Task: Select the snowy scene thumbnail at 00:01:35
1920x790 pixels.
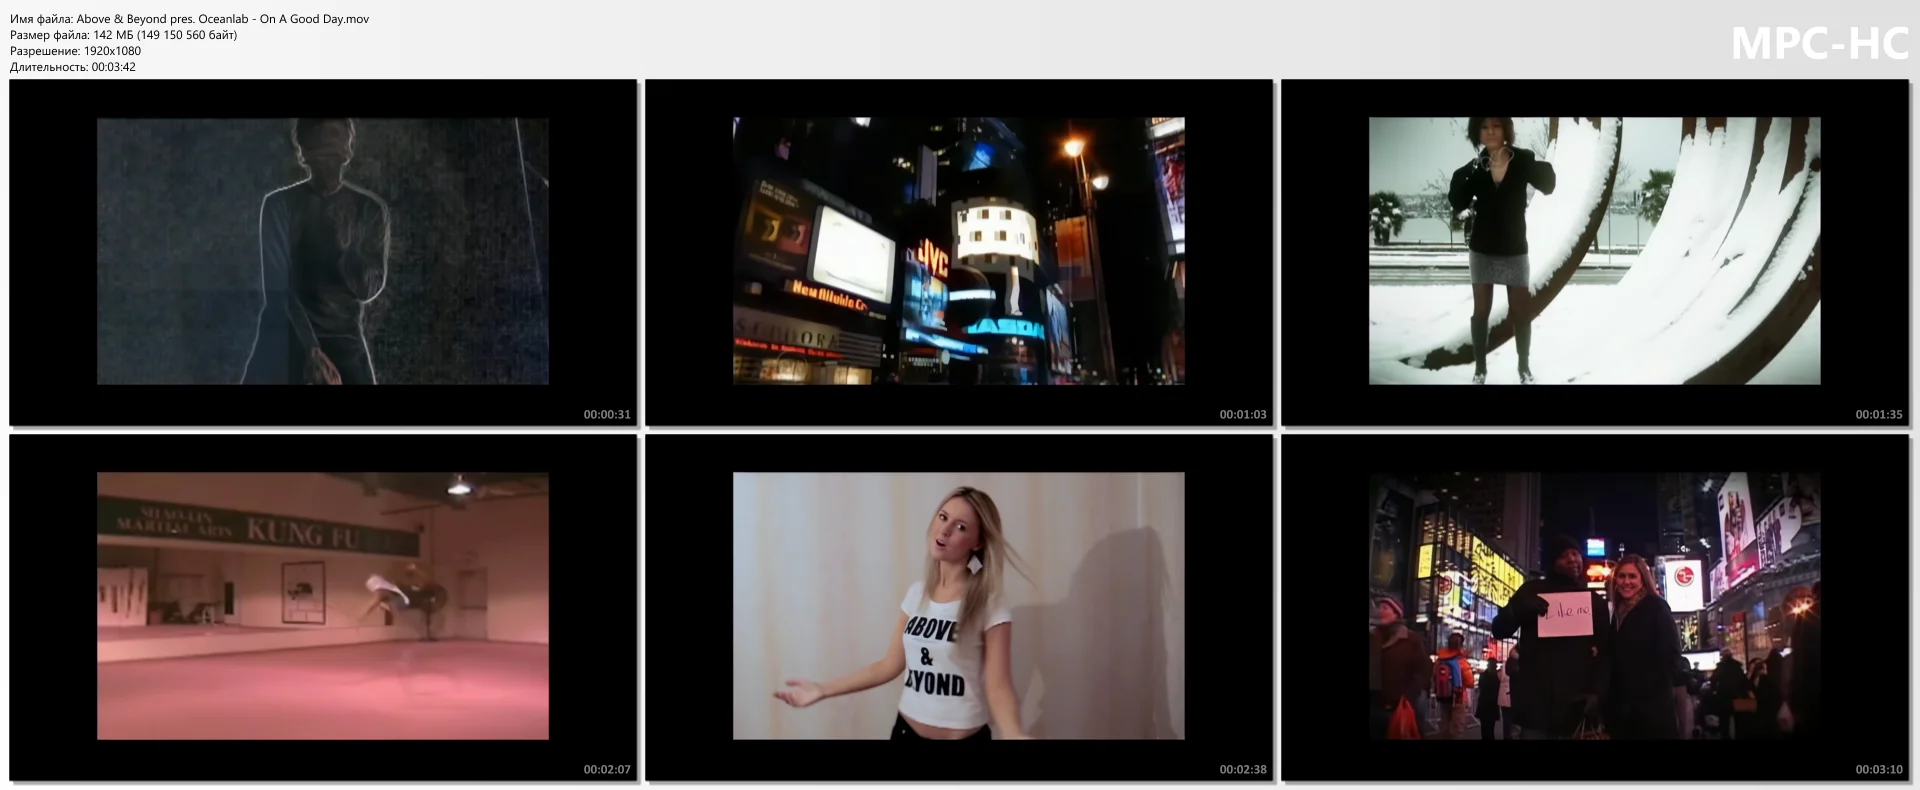Action: point(1595,252)
